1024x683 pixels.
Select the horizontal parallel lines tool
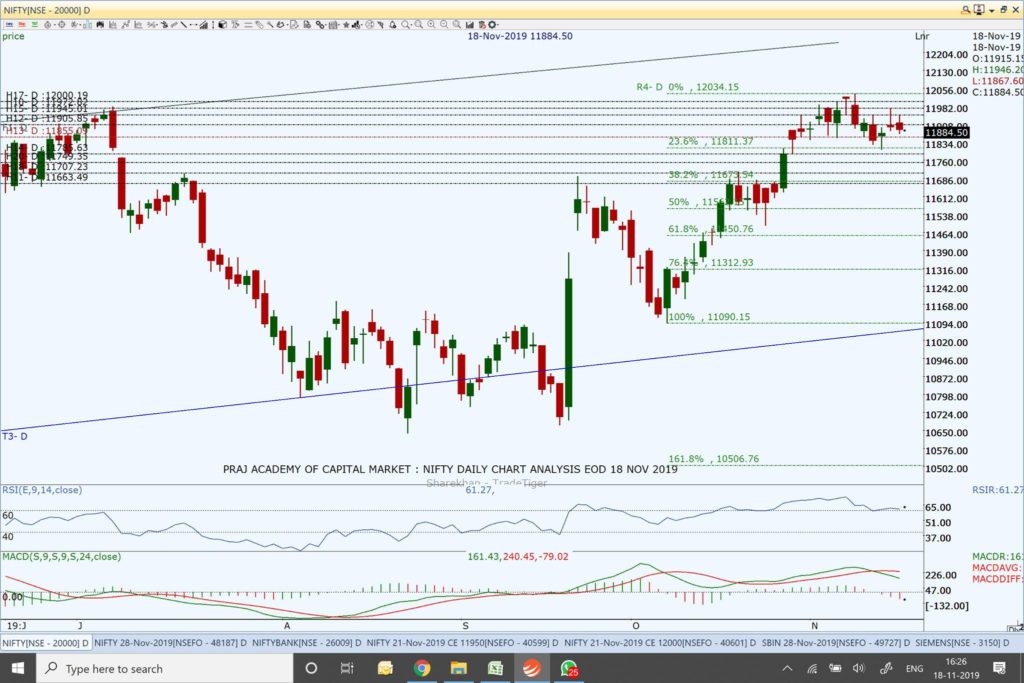[248, 25]
